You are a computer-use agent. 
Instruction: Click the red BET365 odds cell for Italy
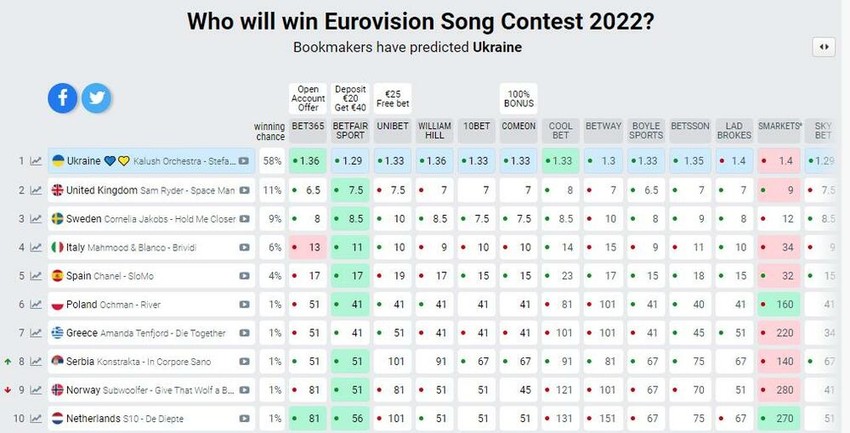[309, 247]
